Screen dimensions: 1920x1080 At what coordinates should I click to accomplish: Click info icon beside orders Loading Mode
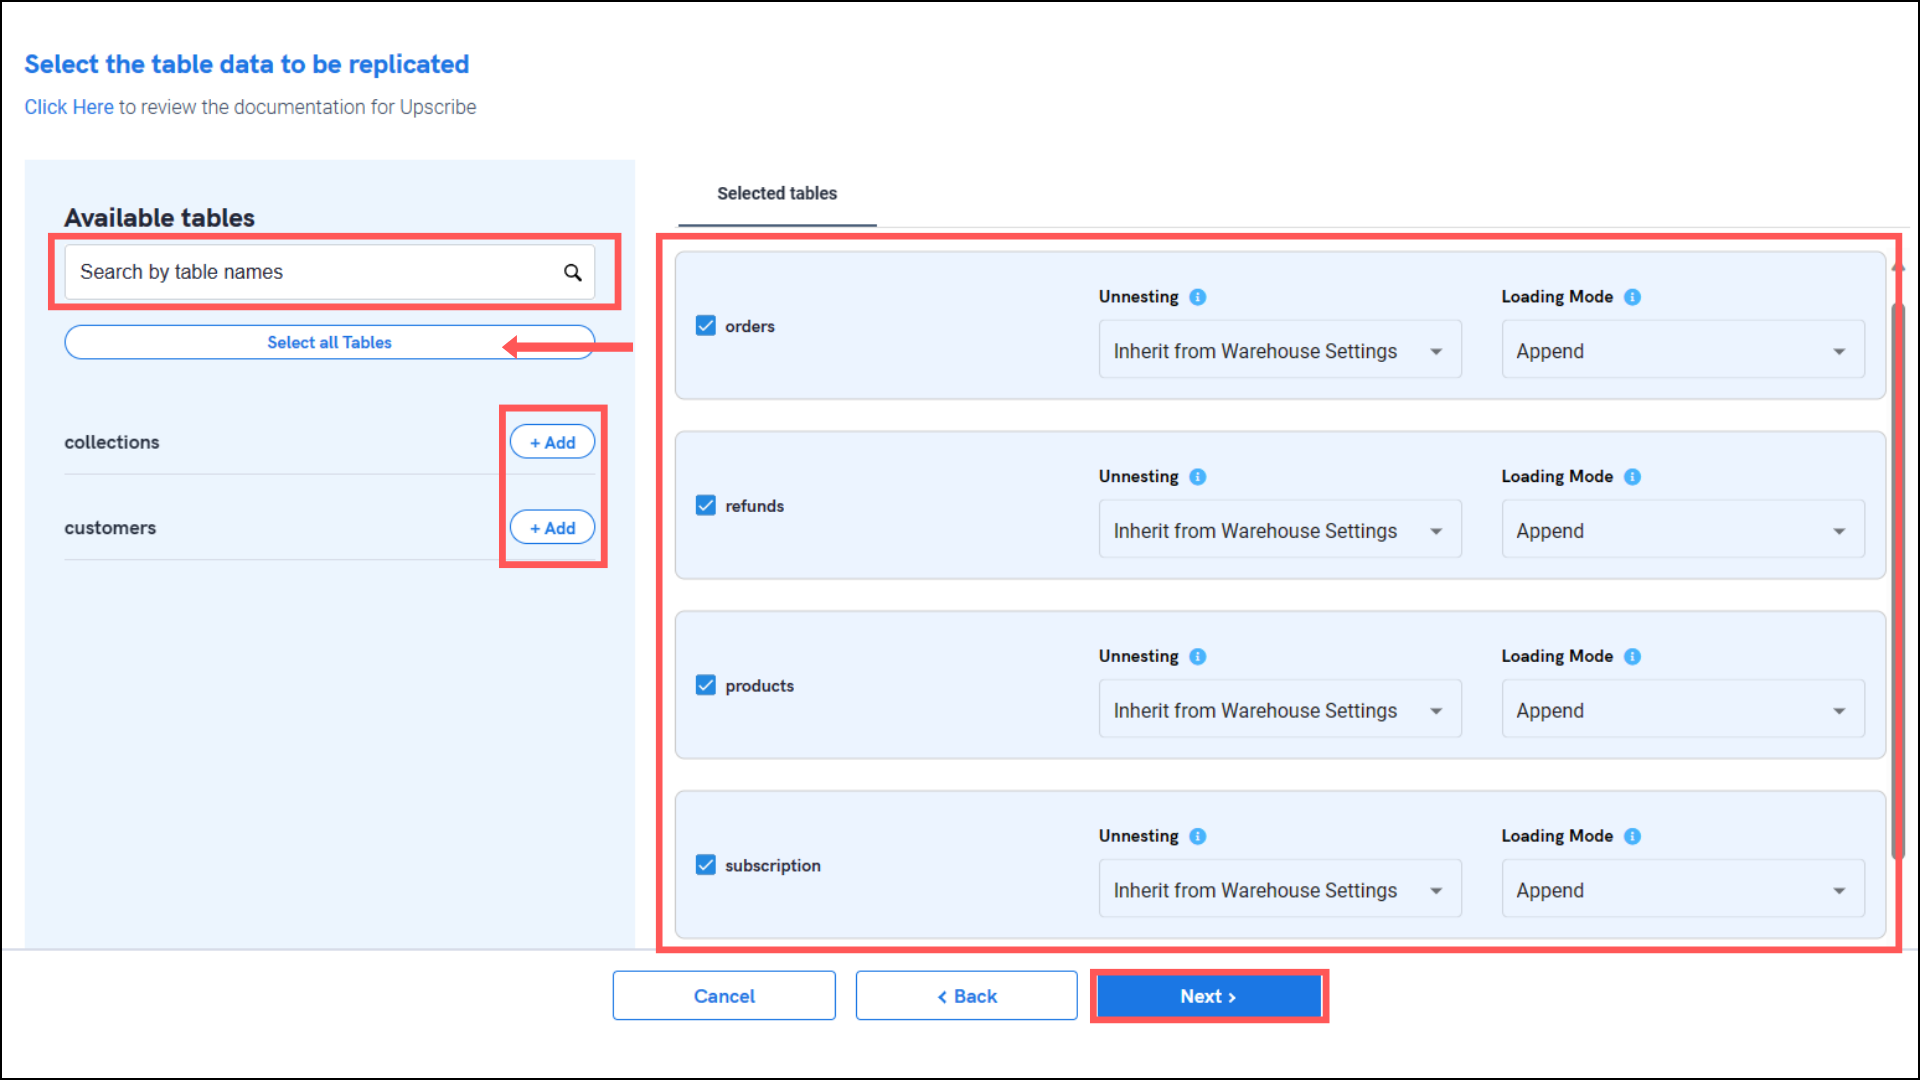pyautogui.click(x=1632, y=297)
